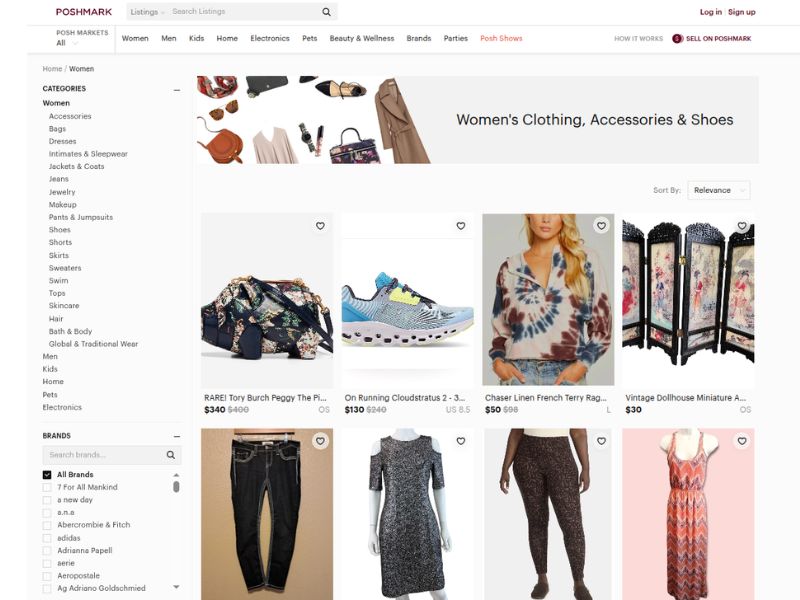Open the Brands navigation item
800x600 pixels.
(419, 38)
